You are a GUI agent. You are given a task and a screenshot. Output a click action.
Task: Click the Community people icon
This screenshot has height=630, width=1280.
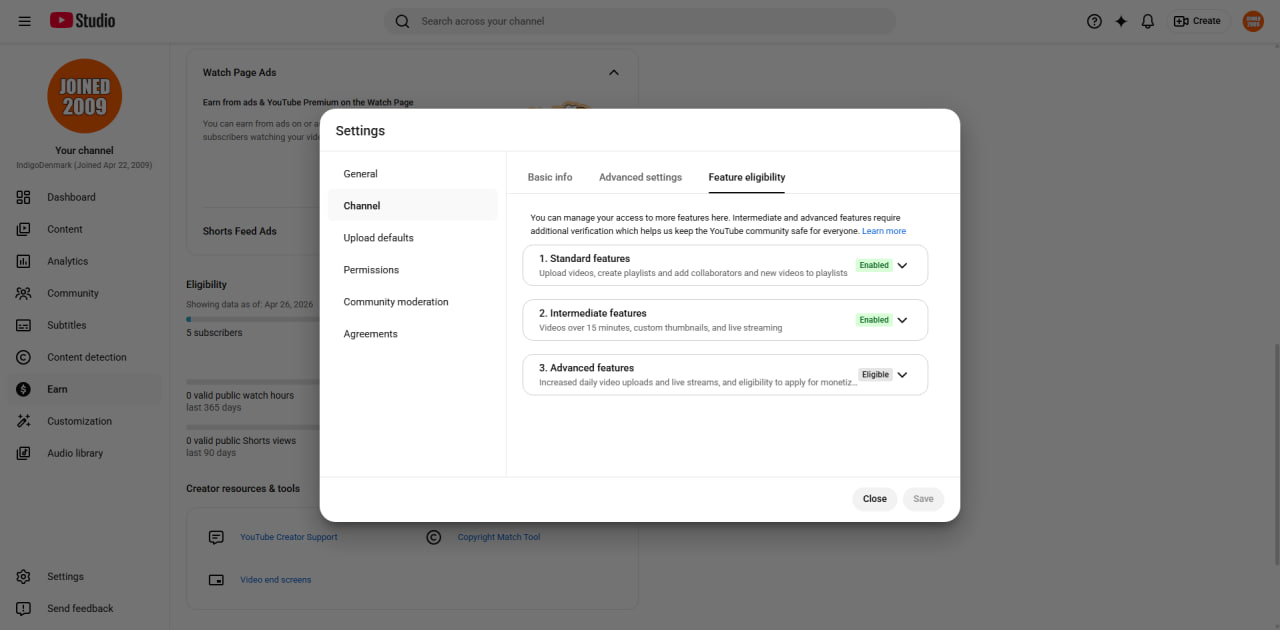click(24, 293)
